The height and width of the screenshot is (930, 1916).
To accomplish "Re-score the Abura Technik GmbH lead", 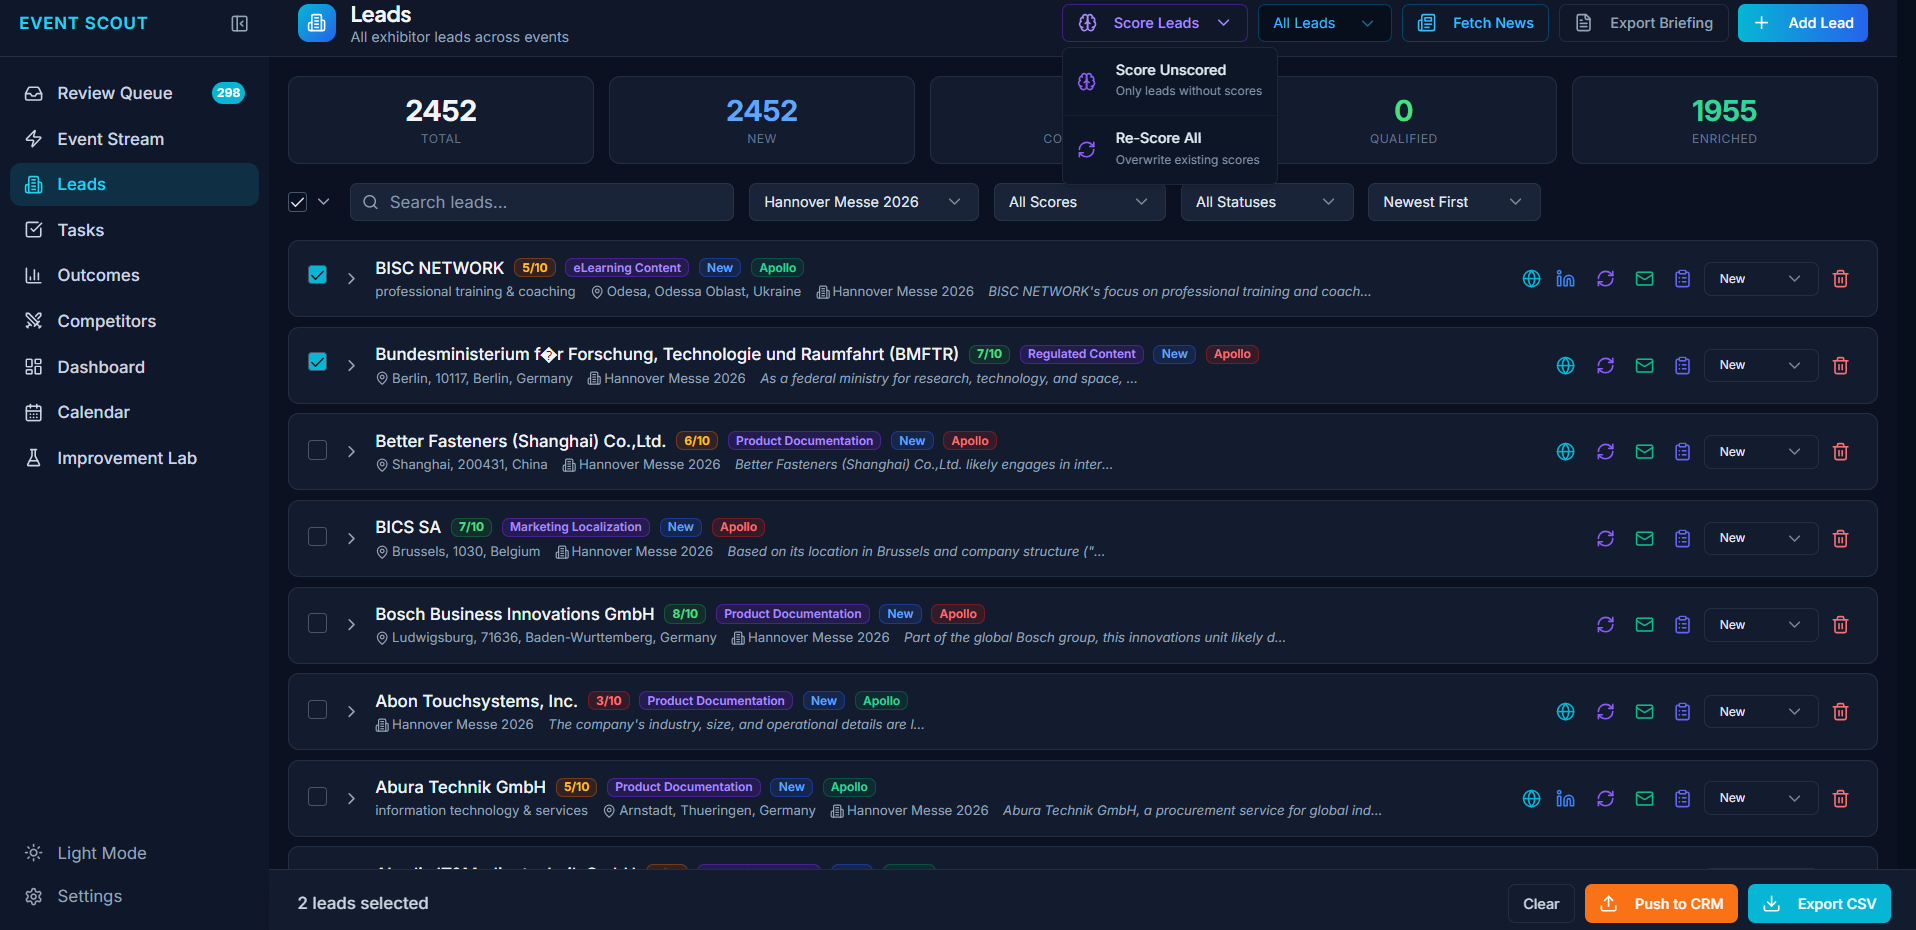I will point(1605,799).
